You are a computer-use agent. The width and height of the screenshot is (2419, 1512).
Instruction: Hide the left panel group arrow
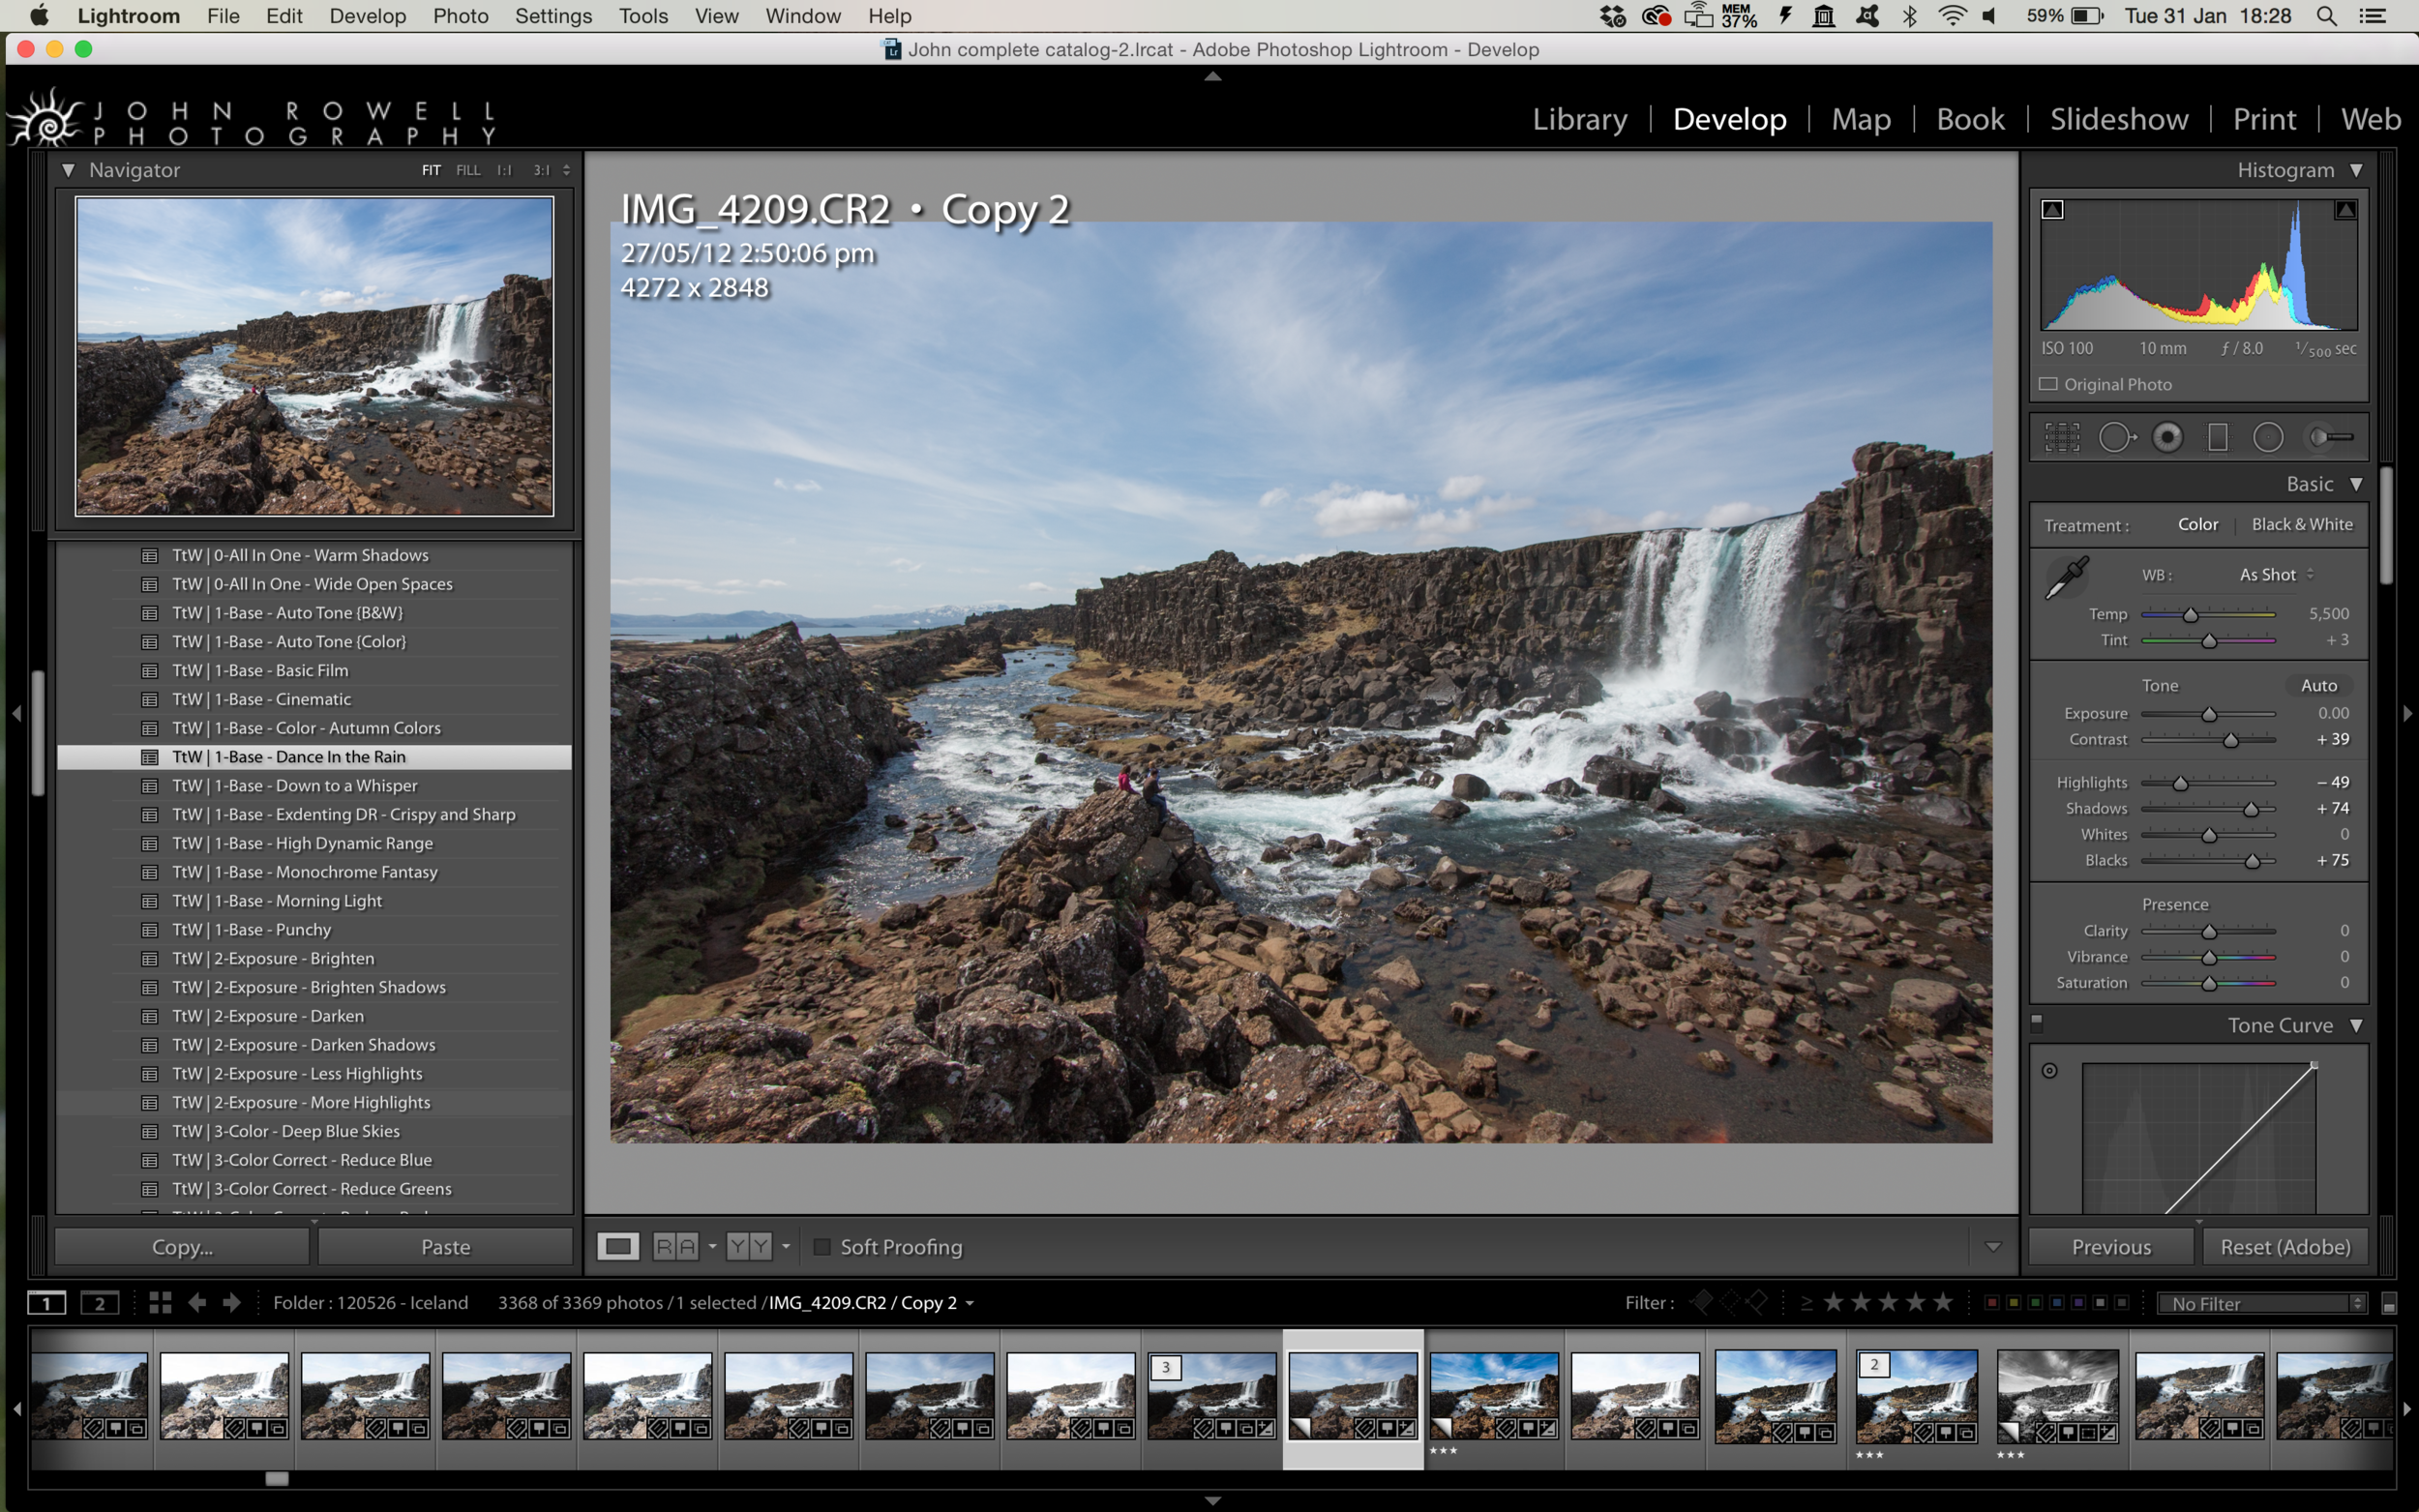(16, 713)
